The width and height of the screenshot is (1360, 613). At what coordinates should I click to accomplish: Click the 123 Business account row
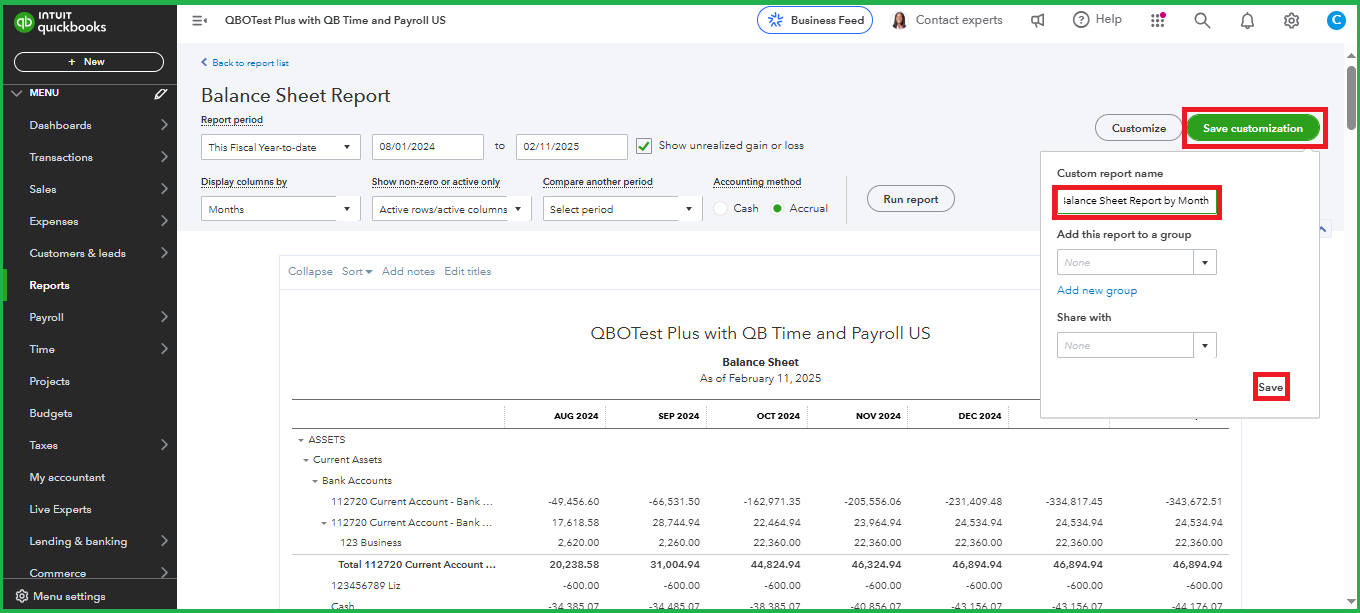tap(760, 543)
